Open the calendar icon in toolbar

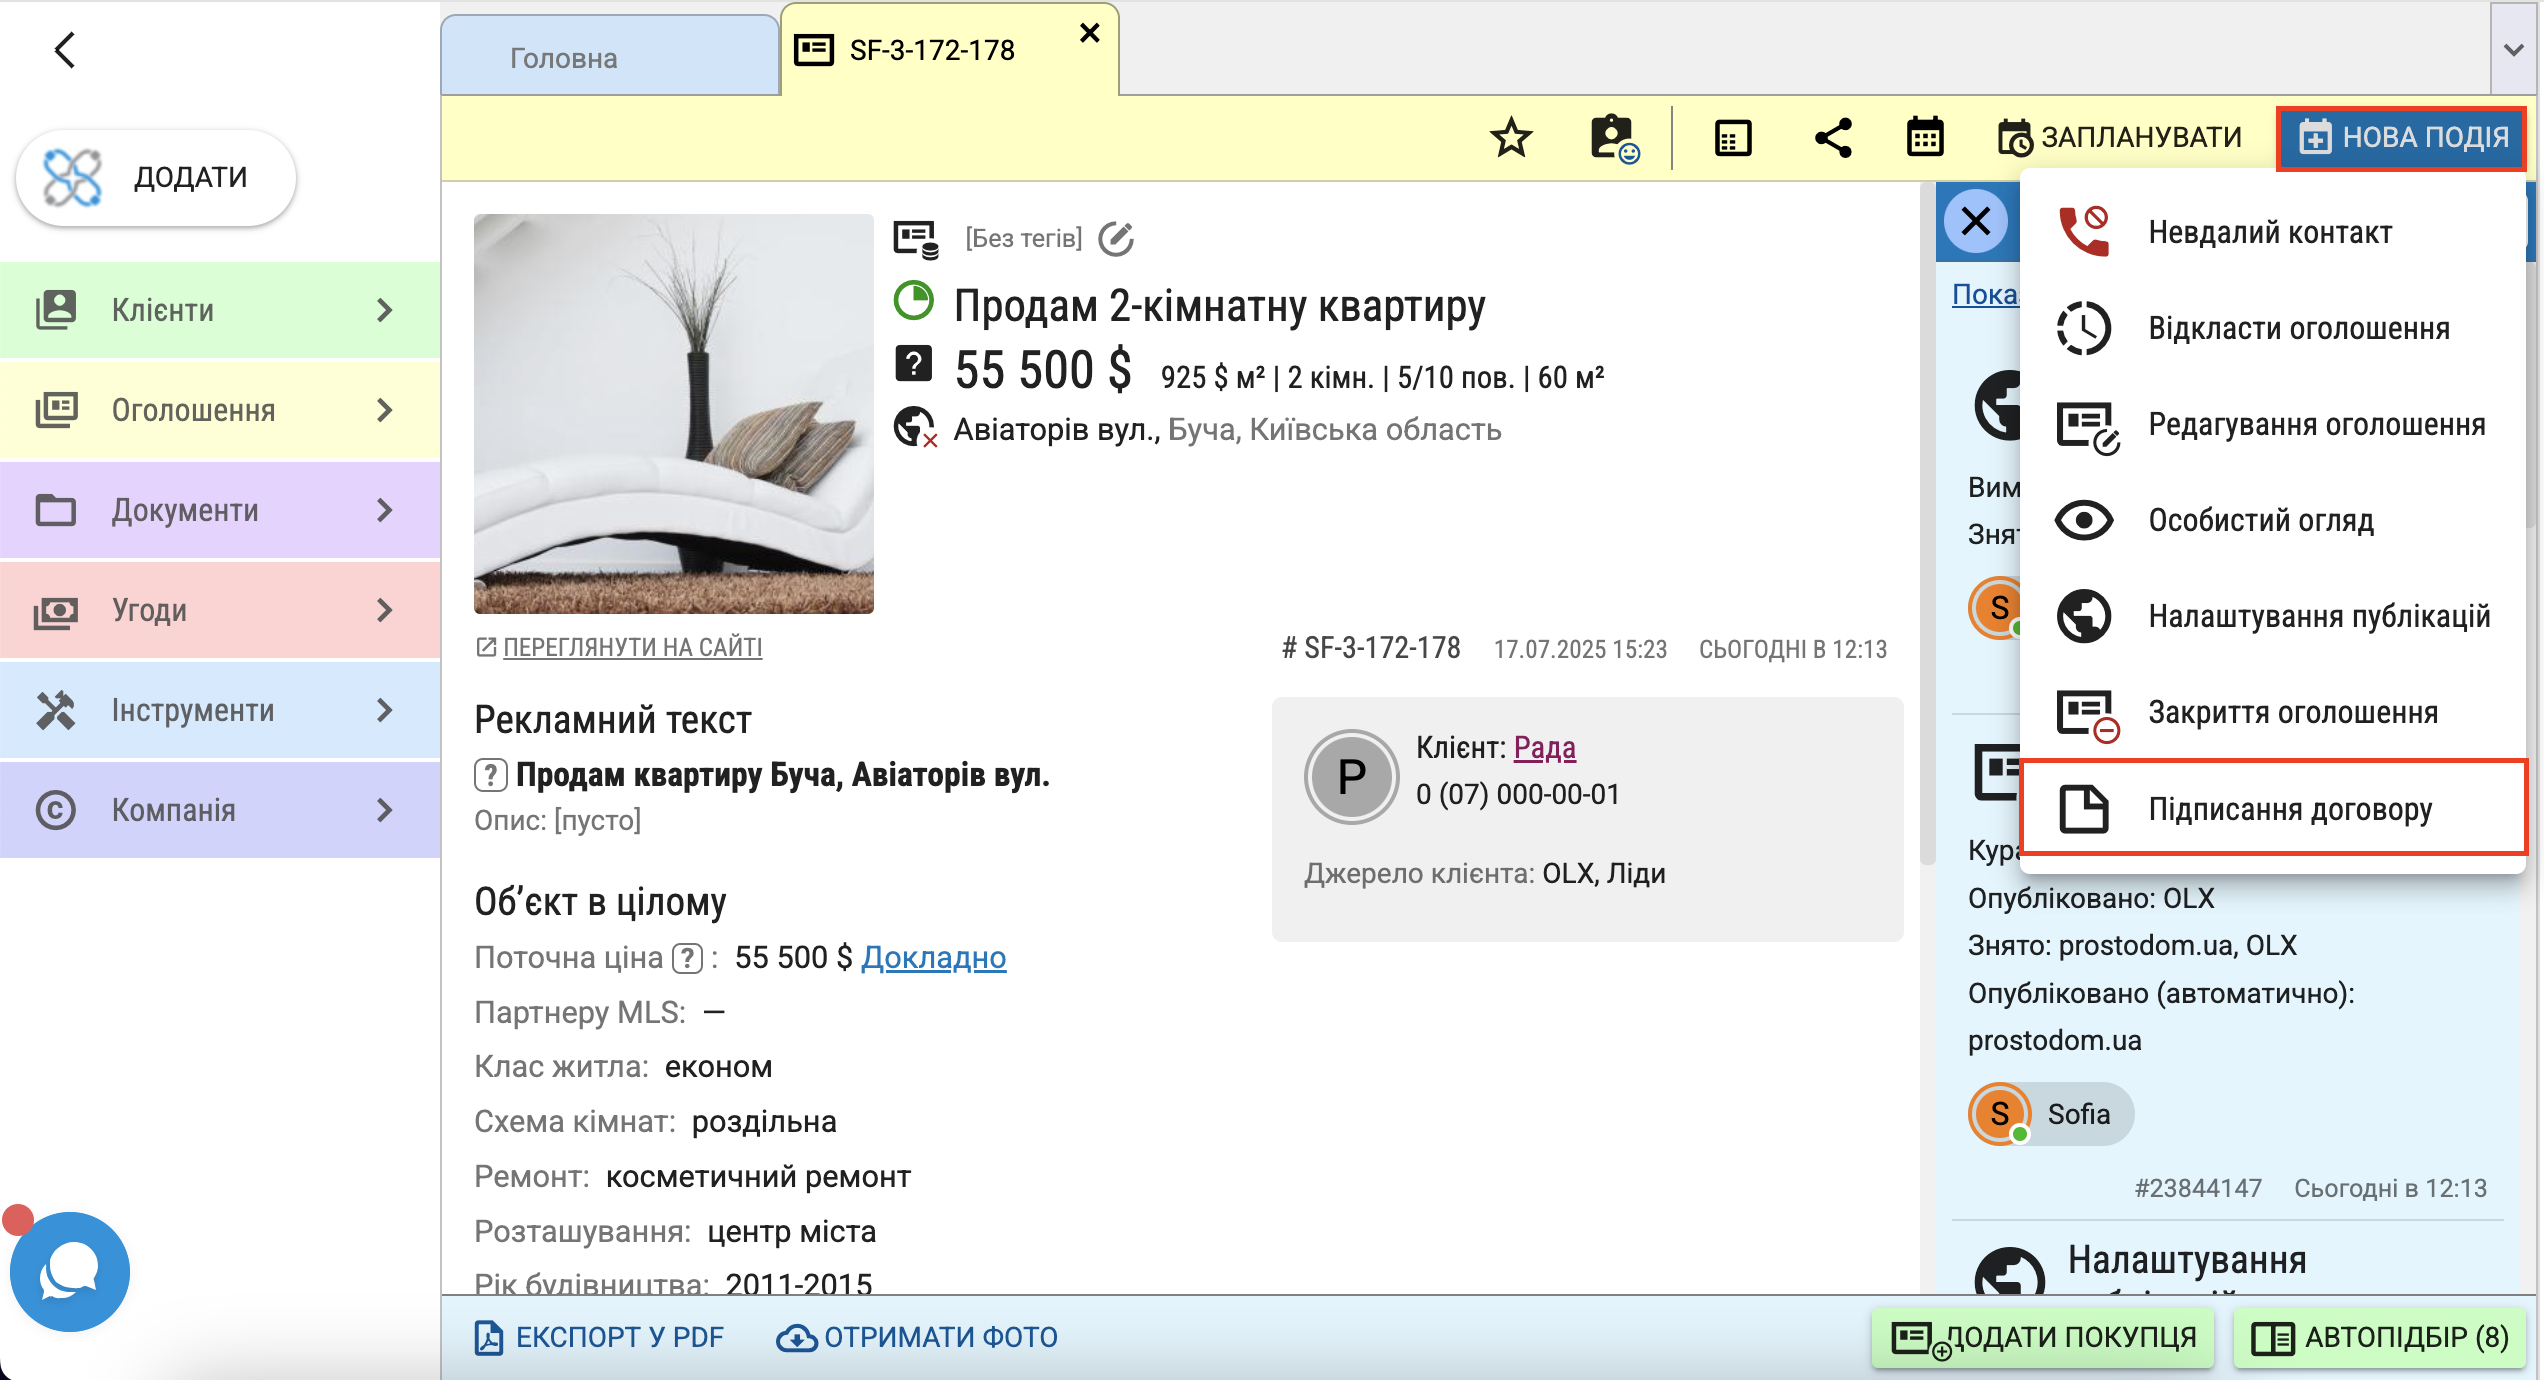(x=1924, y=138)
